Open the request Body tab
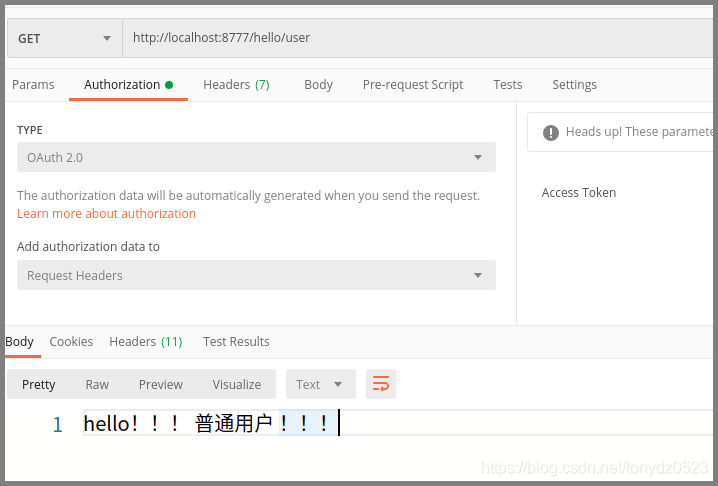 coord(318,85)
